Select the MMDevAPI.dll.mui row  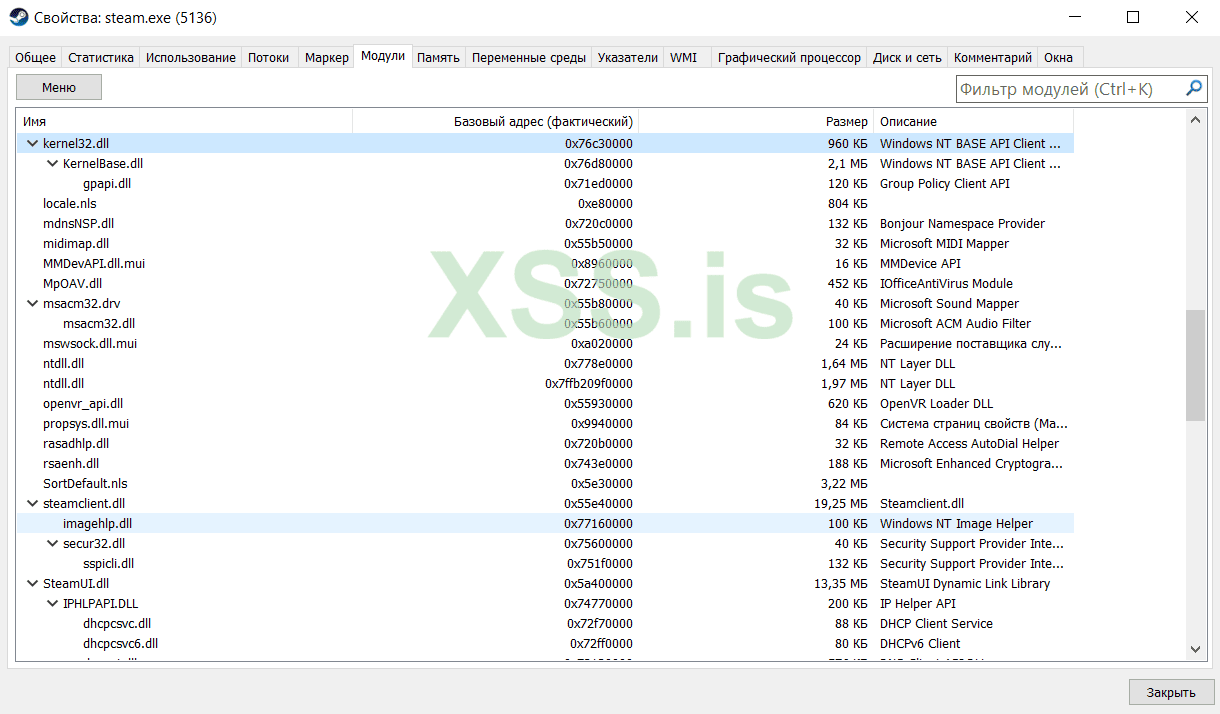click(545, 264)
